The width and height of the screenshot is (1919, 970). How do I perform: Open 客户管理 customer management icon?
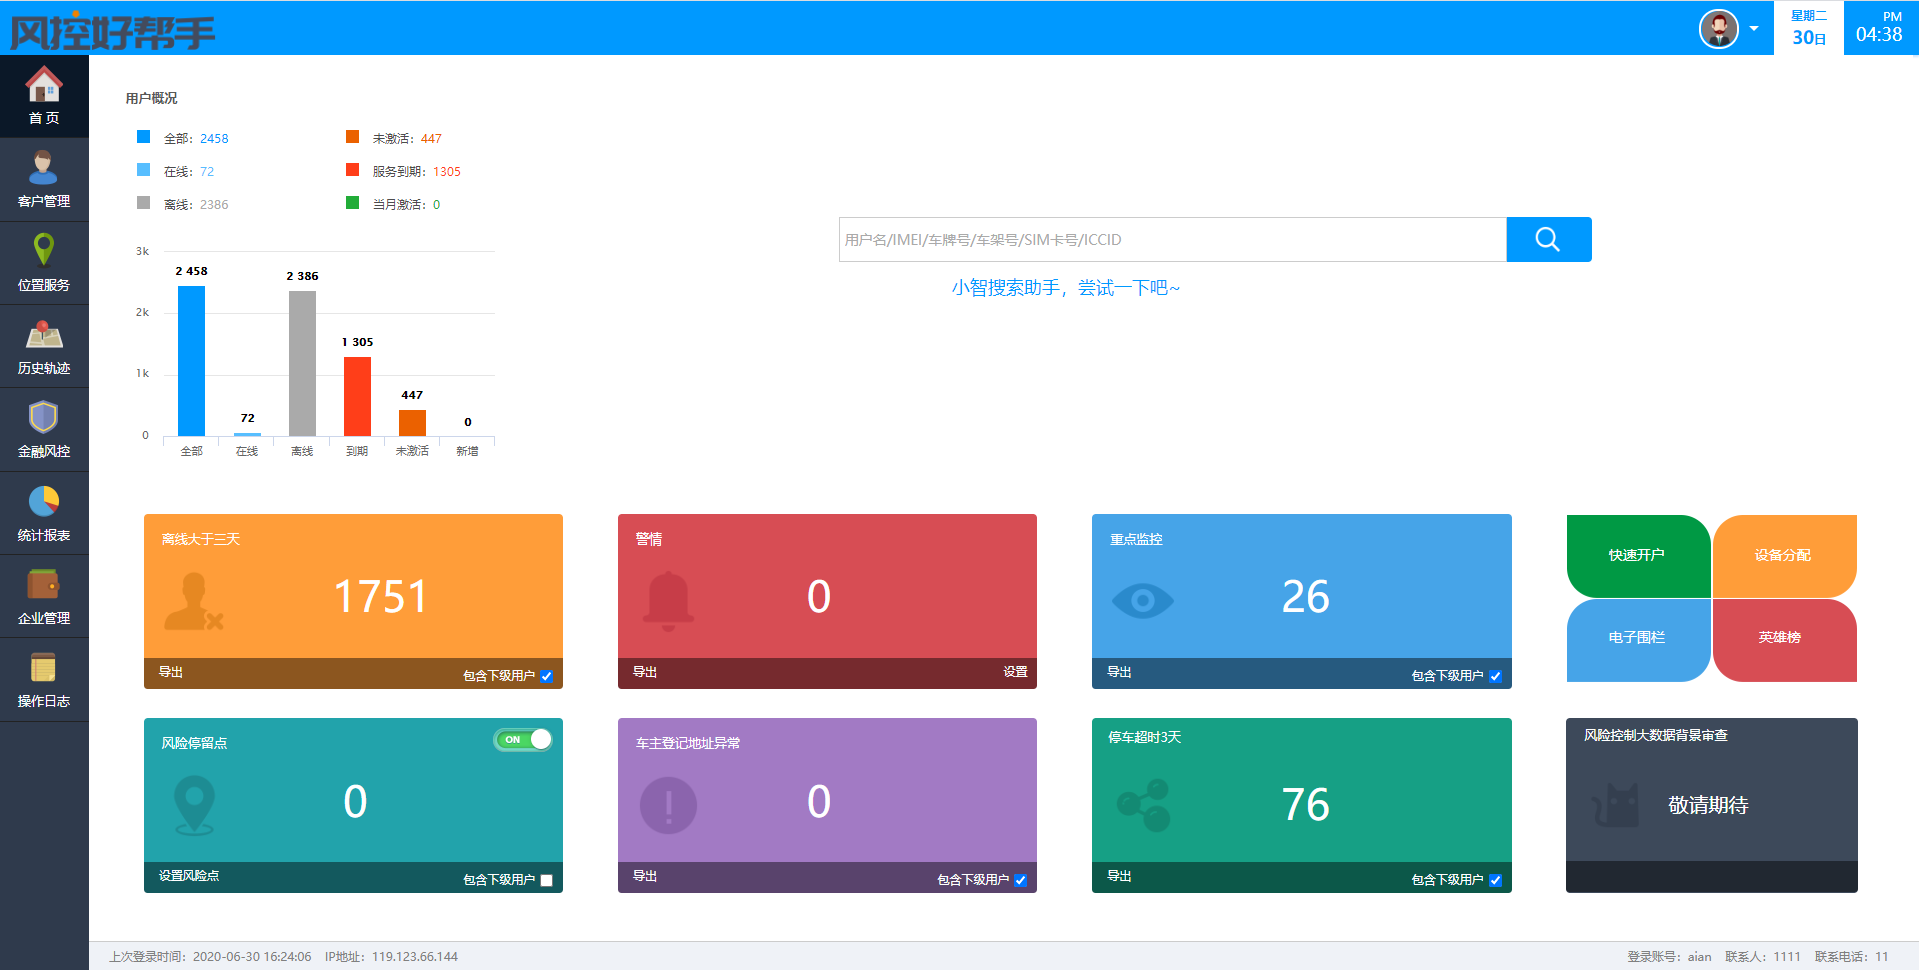(x=44, y=169)
